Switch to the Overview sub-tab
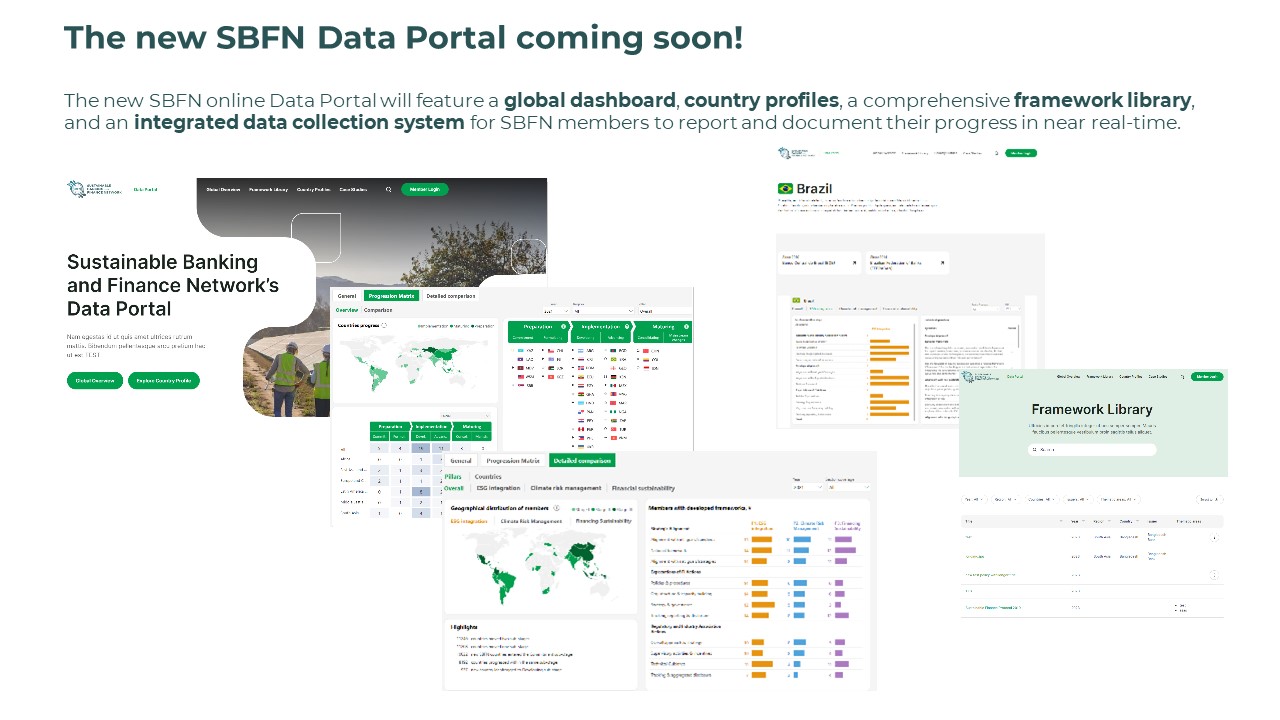The width and height of the screenshot is (1280, 720). [347, 310]
